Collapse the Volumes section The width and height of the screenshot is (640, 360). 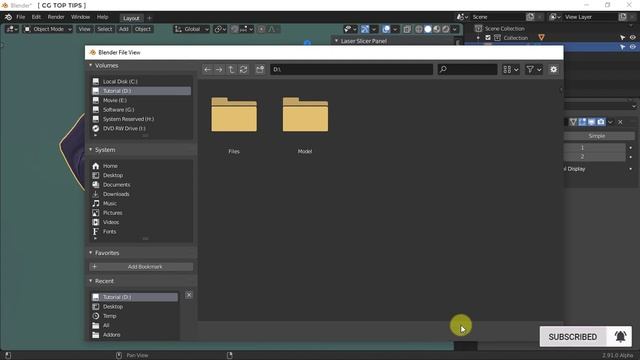coord(91,65)
